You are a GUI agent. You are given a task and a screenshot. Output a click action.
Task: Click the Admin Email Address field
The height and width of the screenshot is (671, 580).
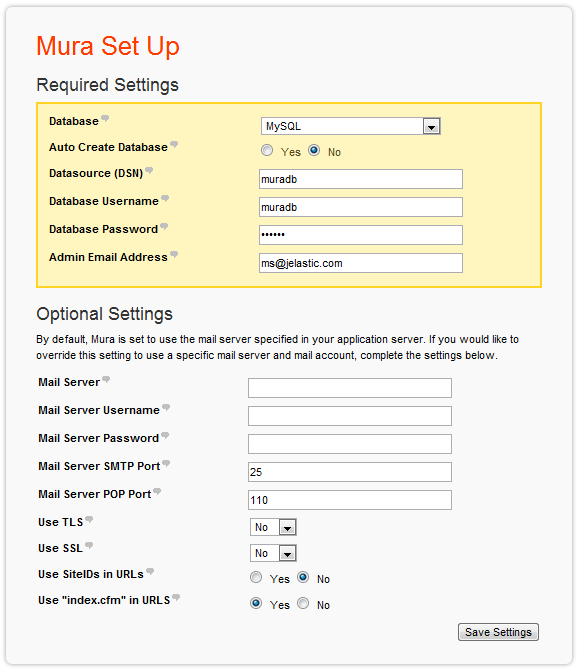pyautogui.click(x=361, y=263)
